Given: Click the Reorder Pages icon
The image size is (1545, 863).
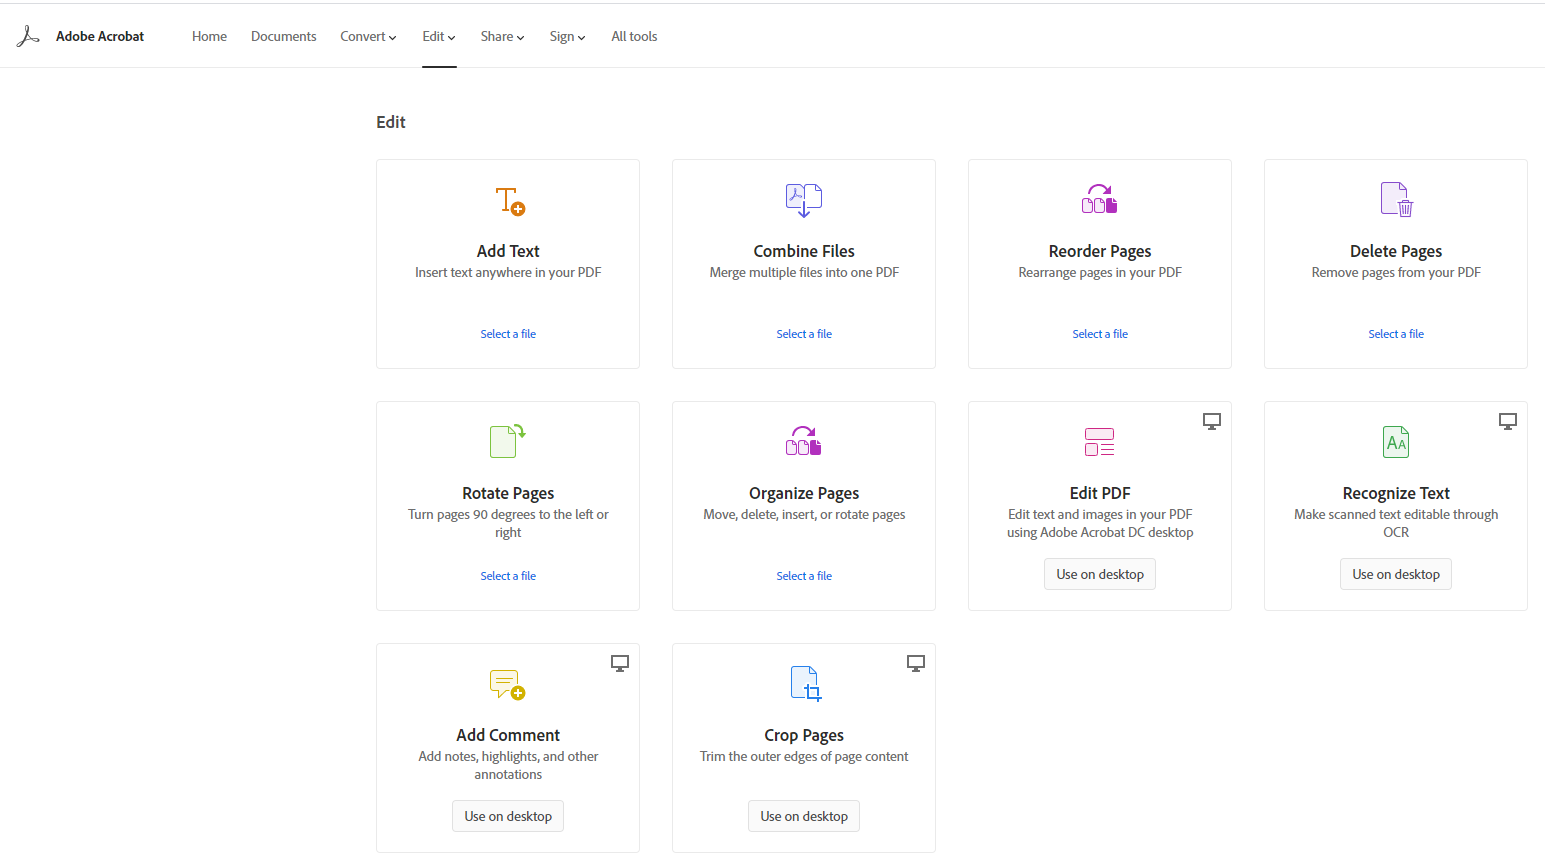Looking at the screenshot, I should (1099, 199).
